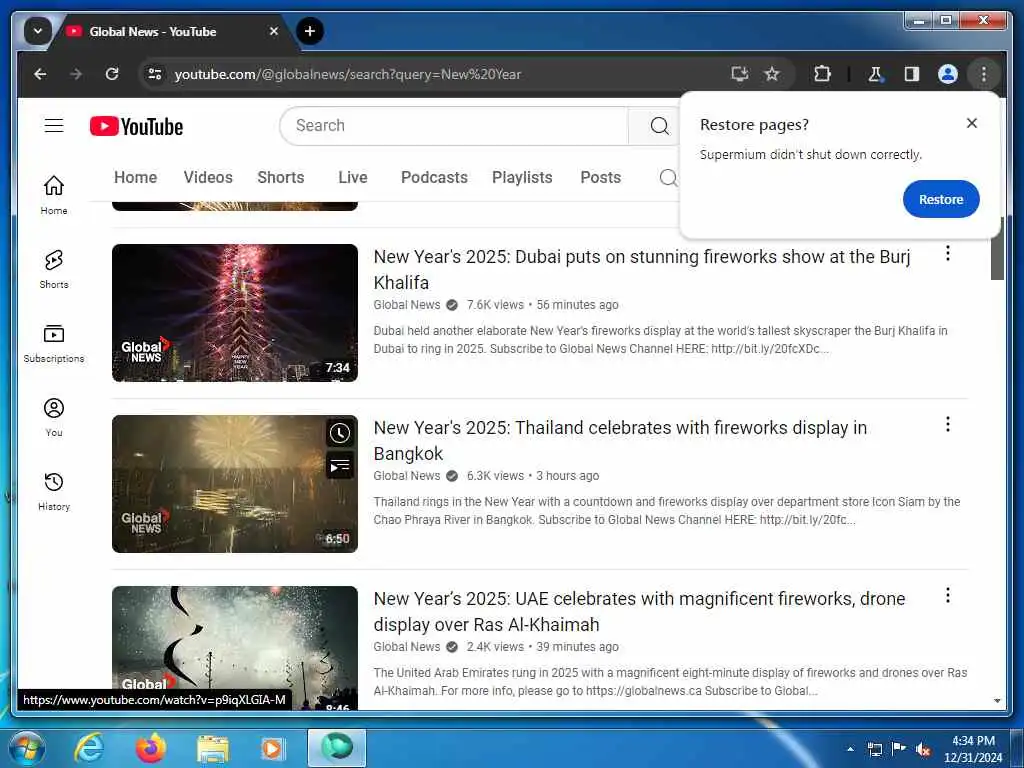Bookmark this page with the star
Screen dimensions: 1024x768
pyautogui.click(x=772, y=74)
